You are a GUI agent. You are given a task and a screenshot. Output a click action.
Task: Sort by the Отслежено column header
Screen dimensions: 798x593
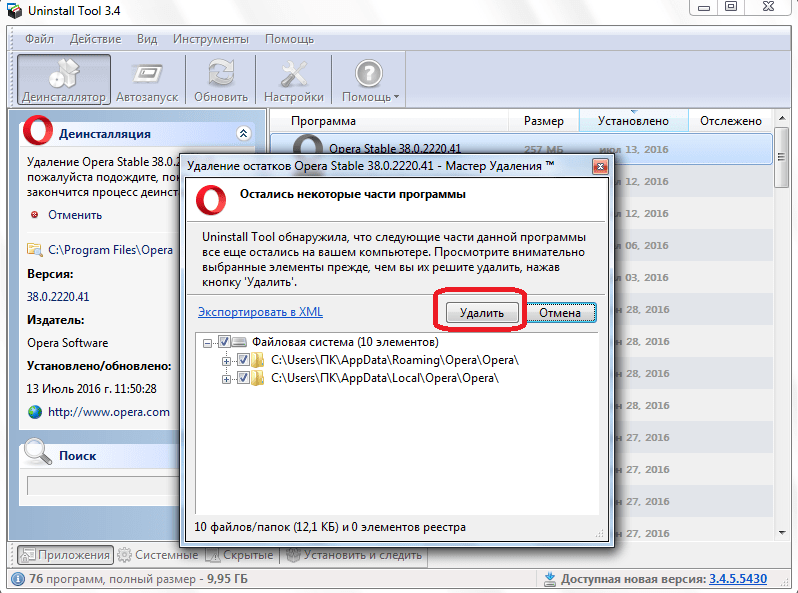[x=730, y=121]
